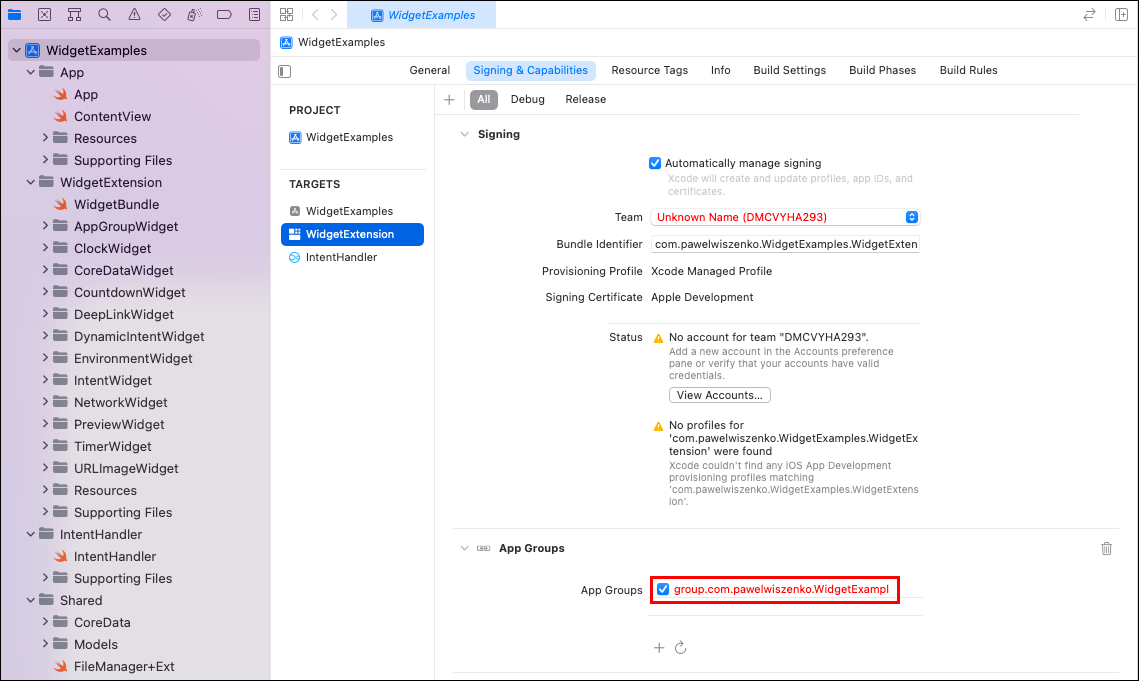Open the Project navigator folder icon
This screenshot has width=1139, height=681.
pos(15,15)
